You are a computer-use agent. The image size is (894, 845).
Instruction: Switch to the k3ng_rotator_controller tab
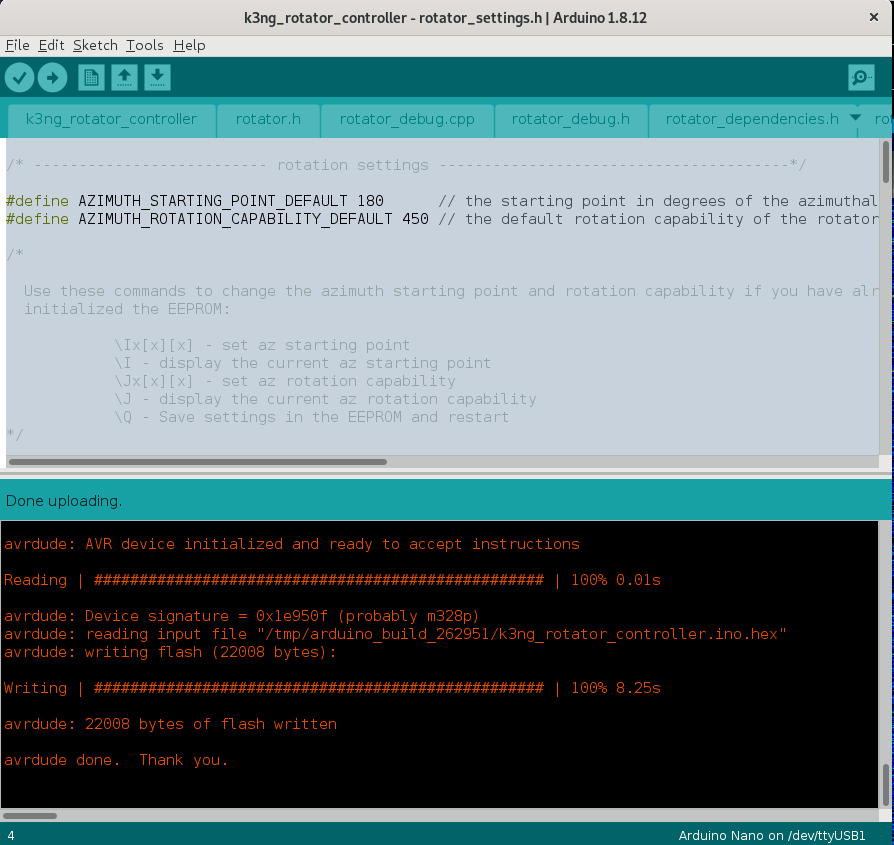pyautogui.click(x=111, y=119)
